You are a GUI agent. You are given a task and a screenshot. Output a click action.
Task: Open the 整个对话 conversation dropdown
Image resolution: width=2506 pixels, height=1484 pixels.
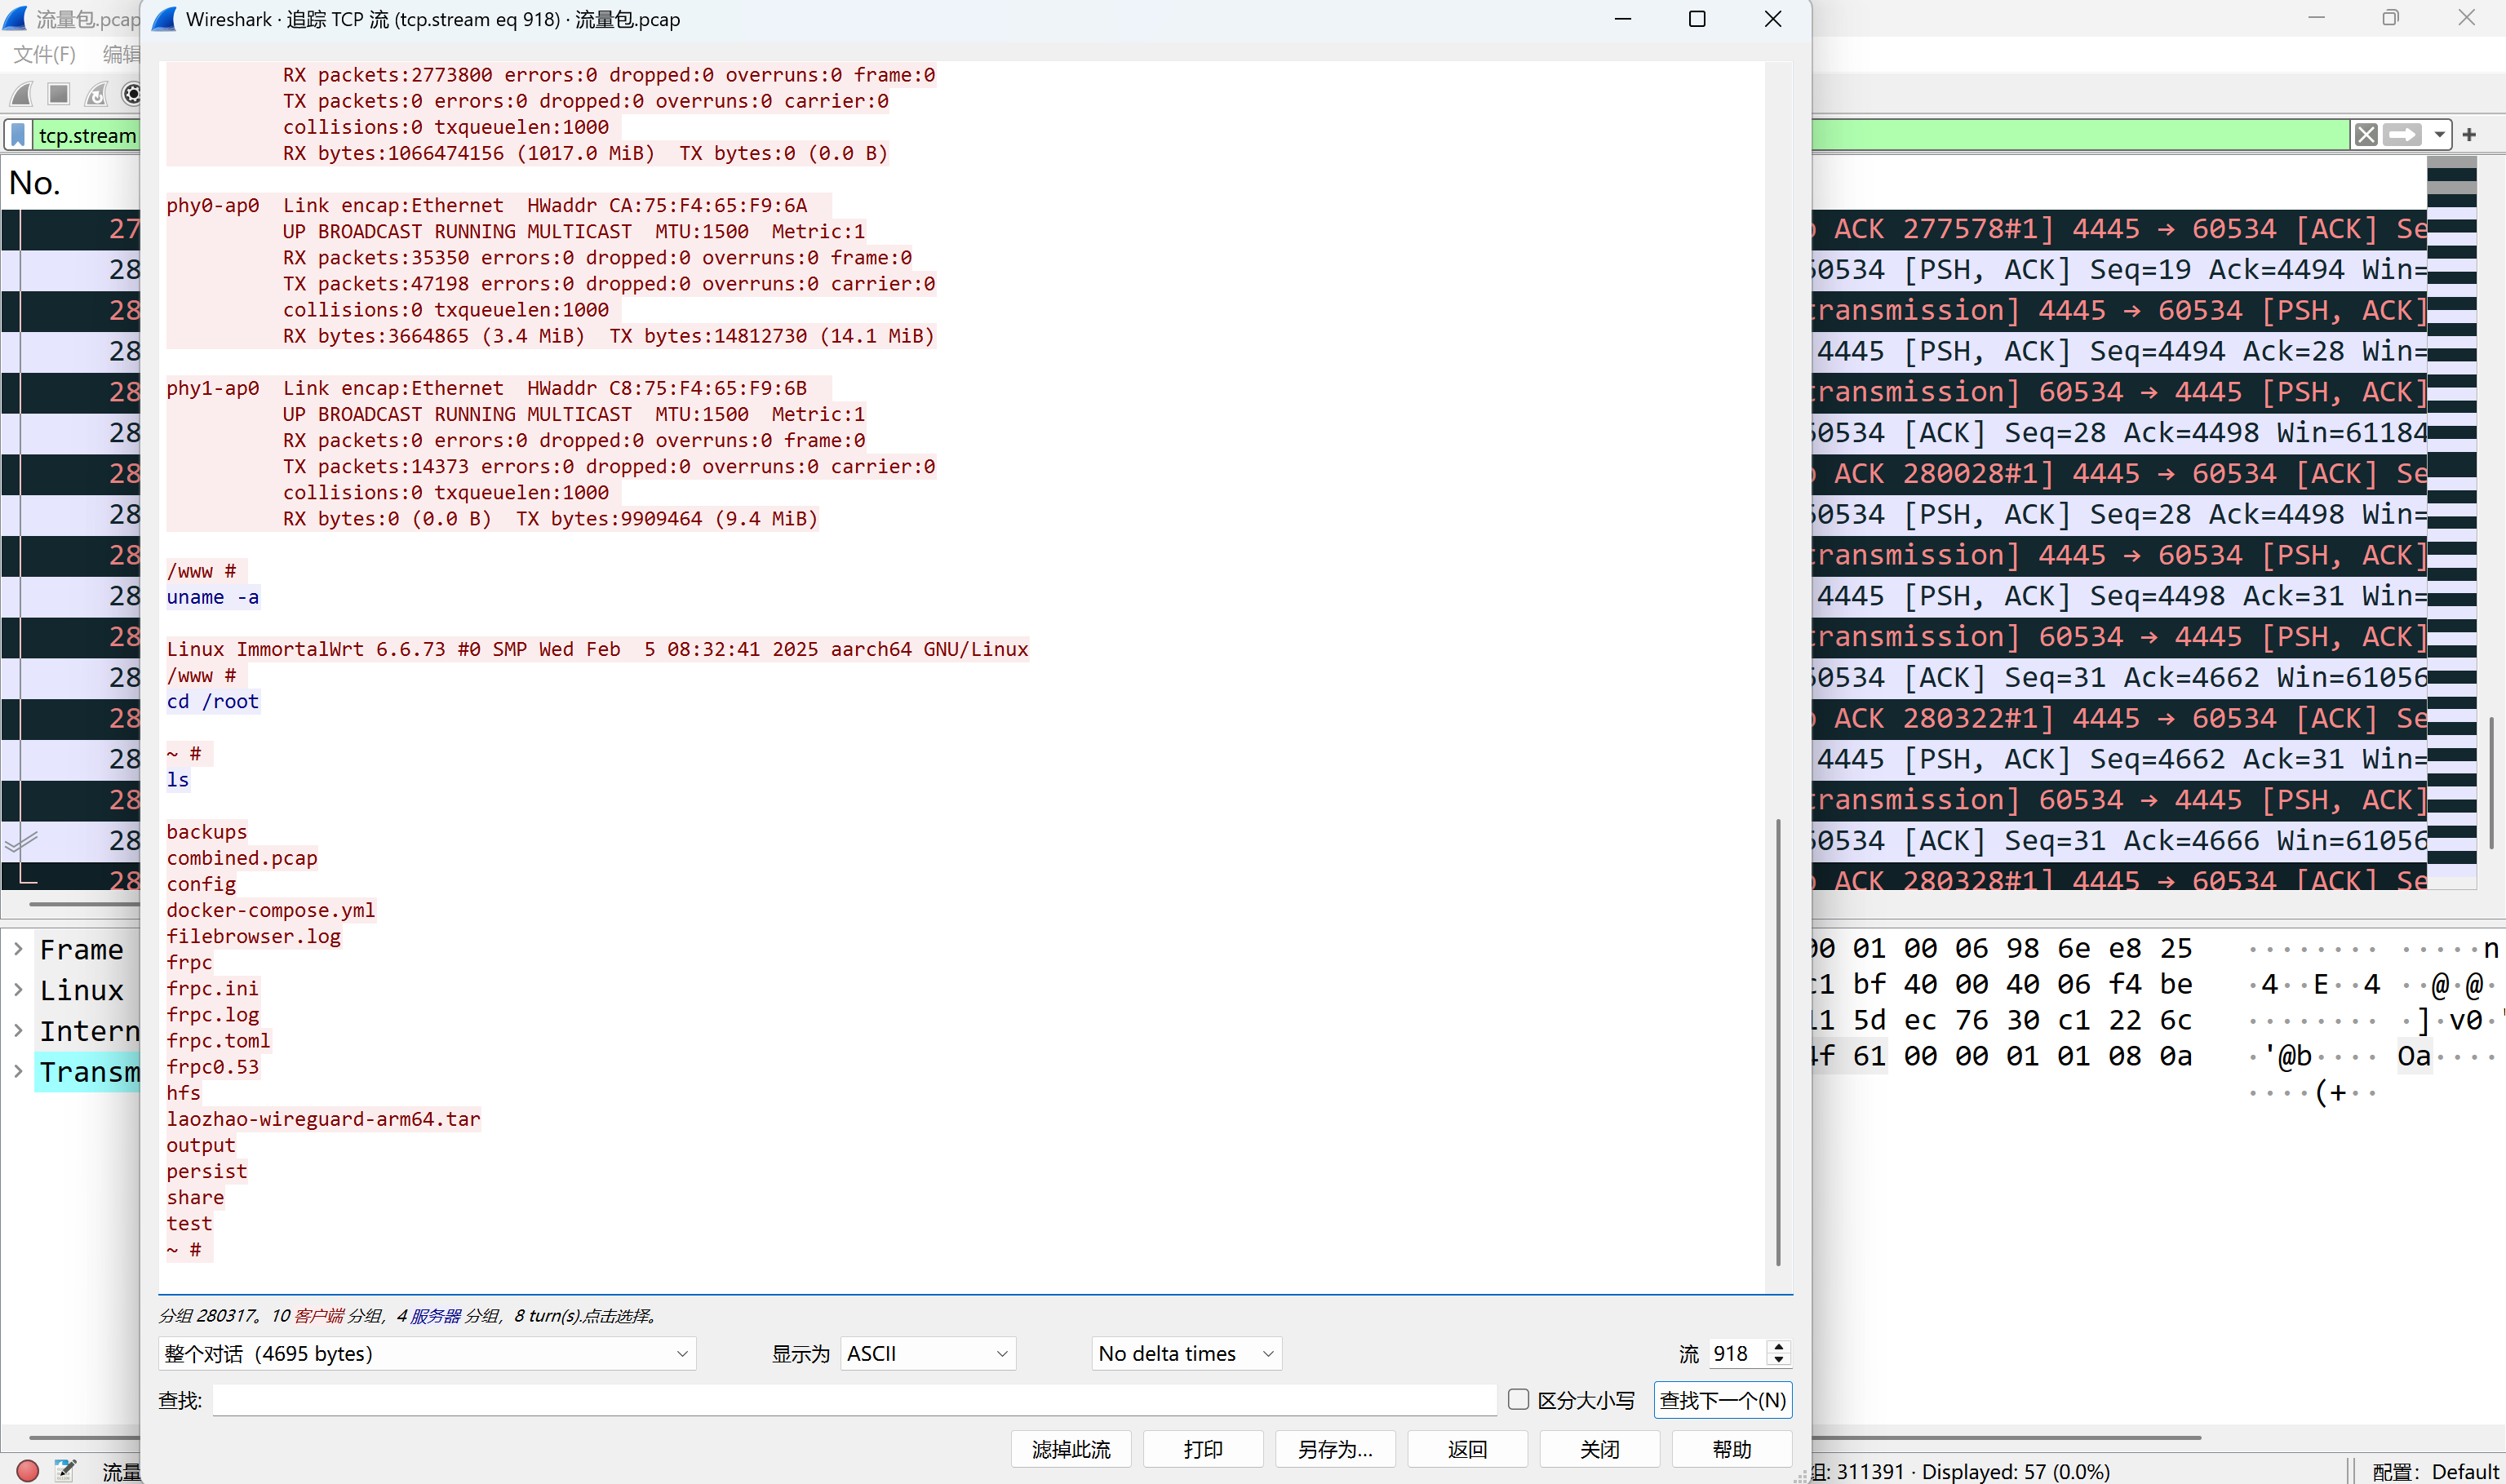pyautogui.click(x=427, y=1353)
